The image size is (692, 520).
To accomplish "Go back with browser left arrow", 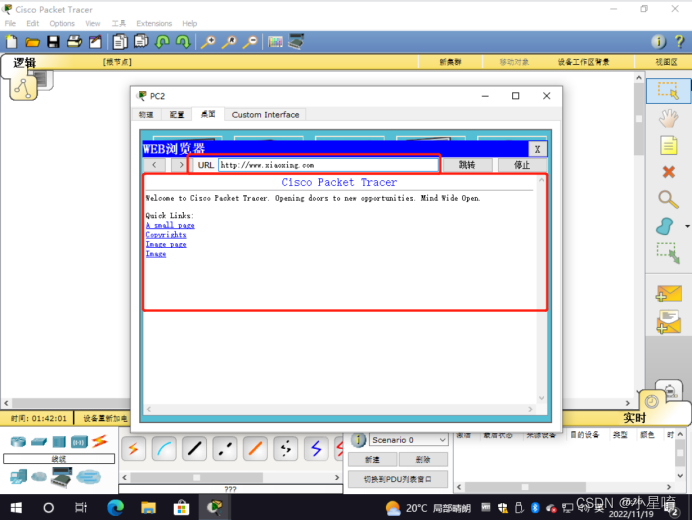I will (x=154, y=165).
